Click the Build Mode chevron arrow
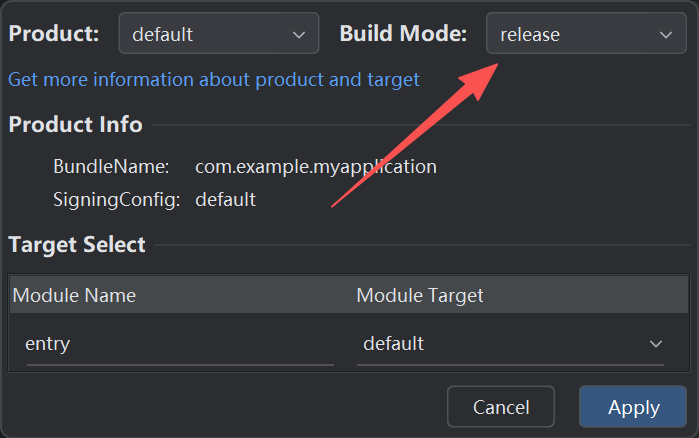The image size is (699, 438). pyautogui.click(x=666, y=35)
